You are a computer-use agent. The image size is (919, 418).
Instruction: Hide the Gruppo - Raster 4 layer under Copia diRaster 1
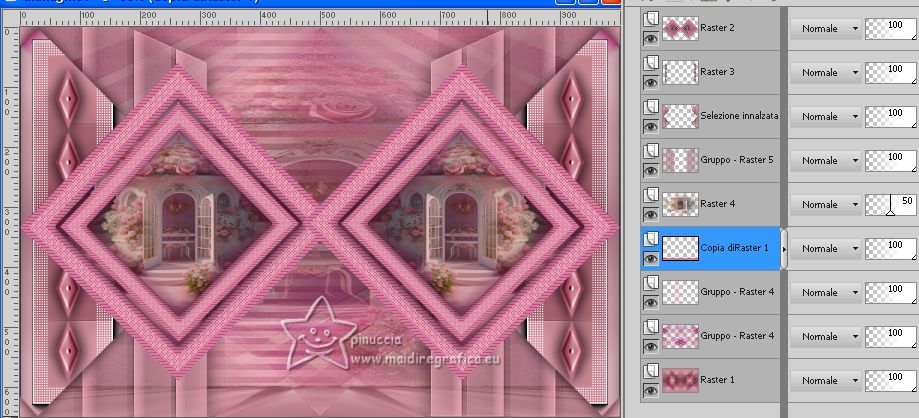tap(651, 302)
